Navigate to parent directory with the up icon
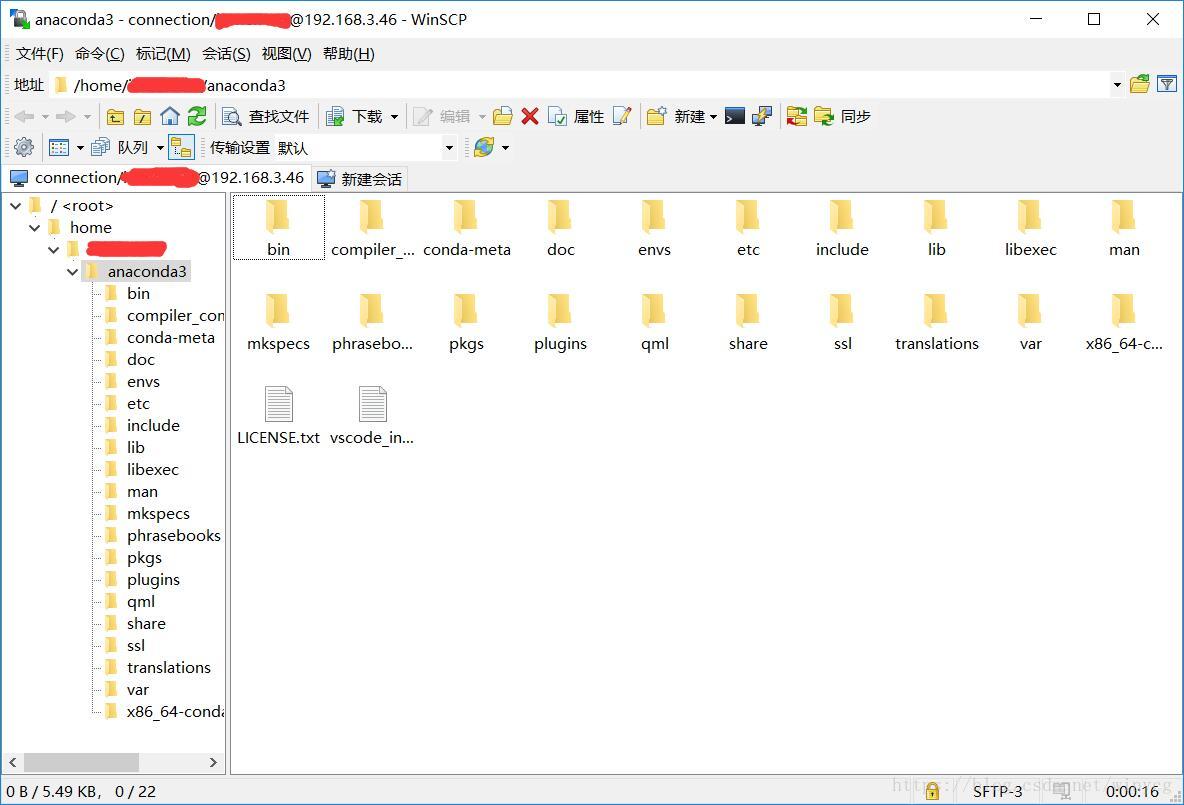Screen dimensions: 1184x805 116,116
